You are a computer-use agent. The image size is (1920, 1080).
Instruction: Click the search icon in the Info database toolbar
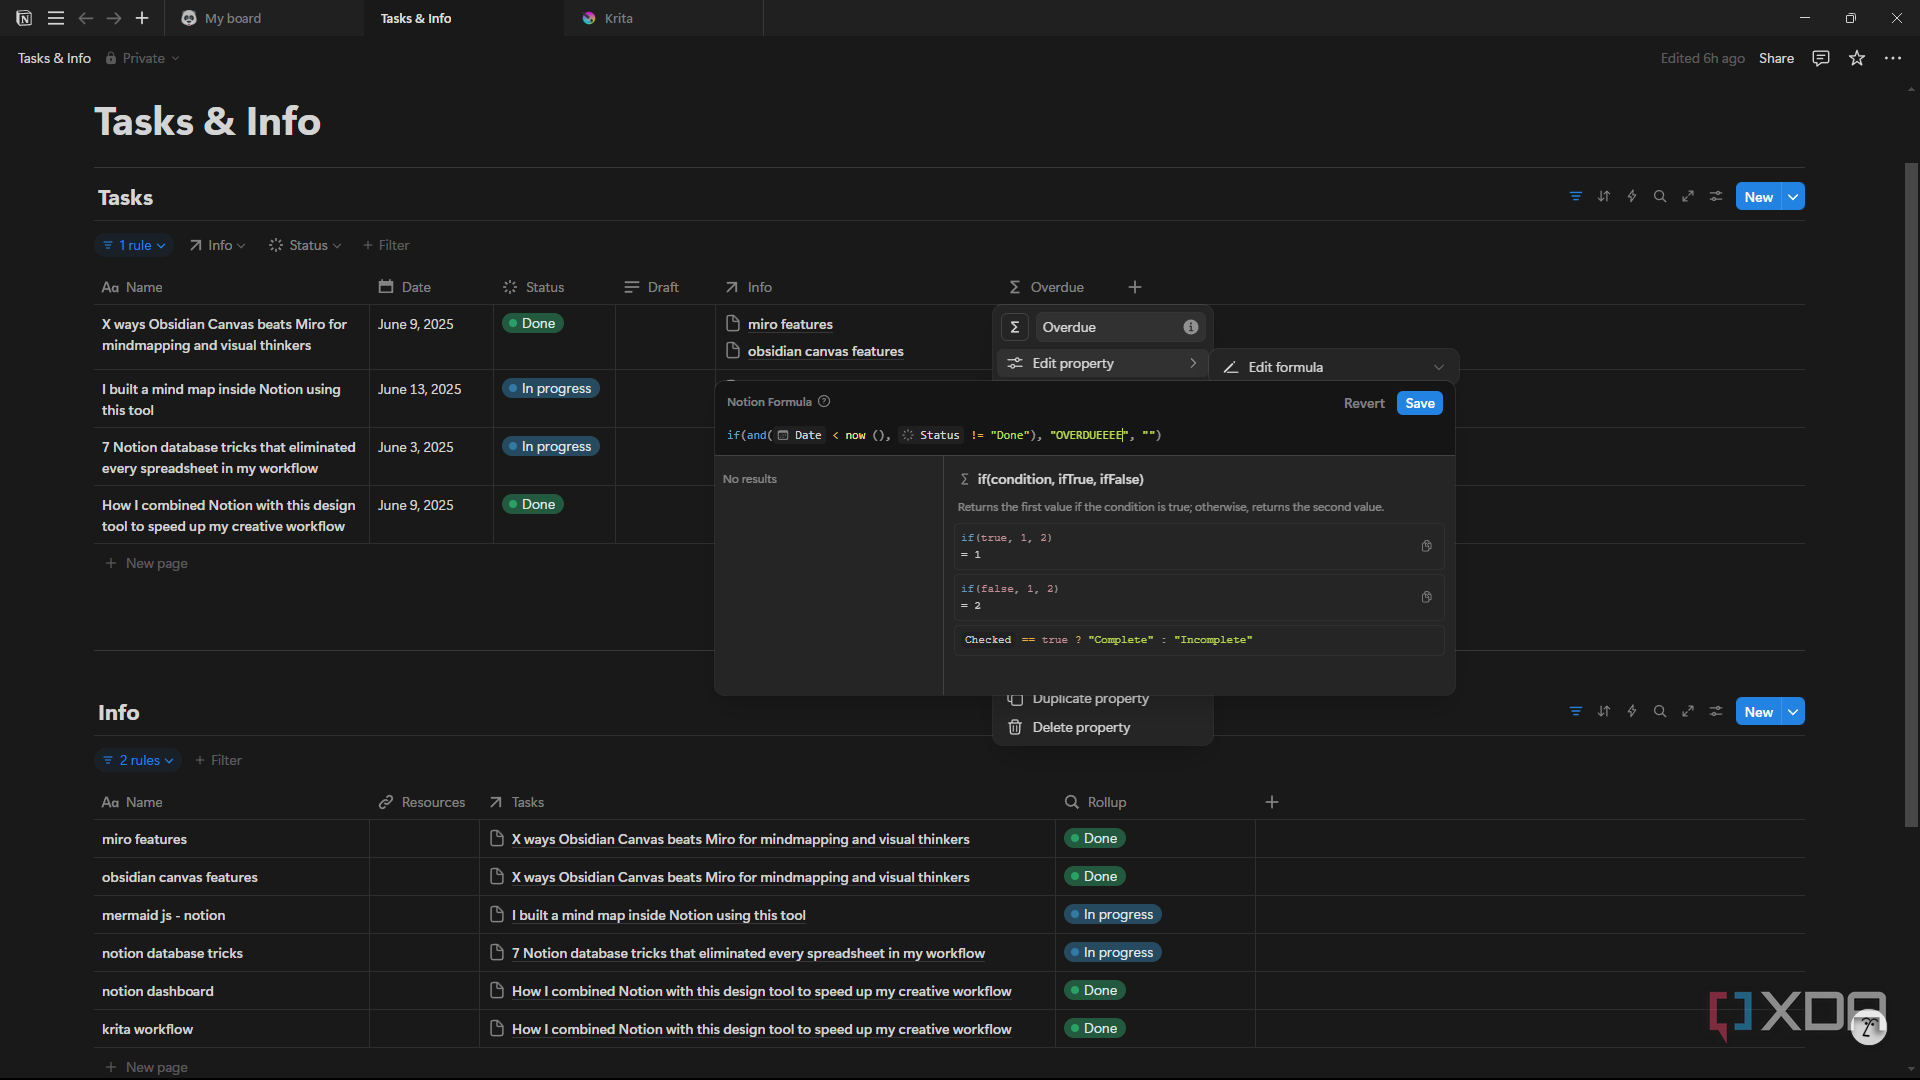1660,712
